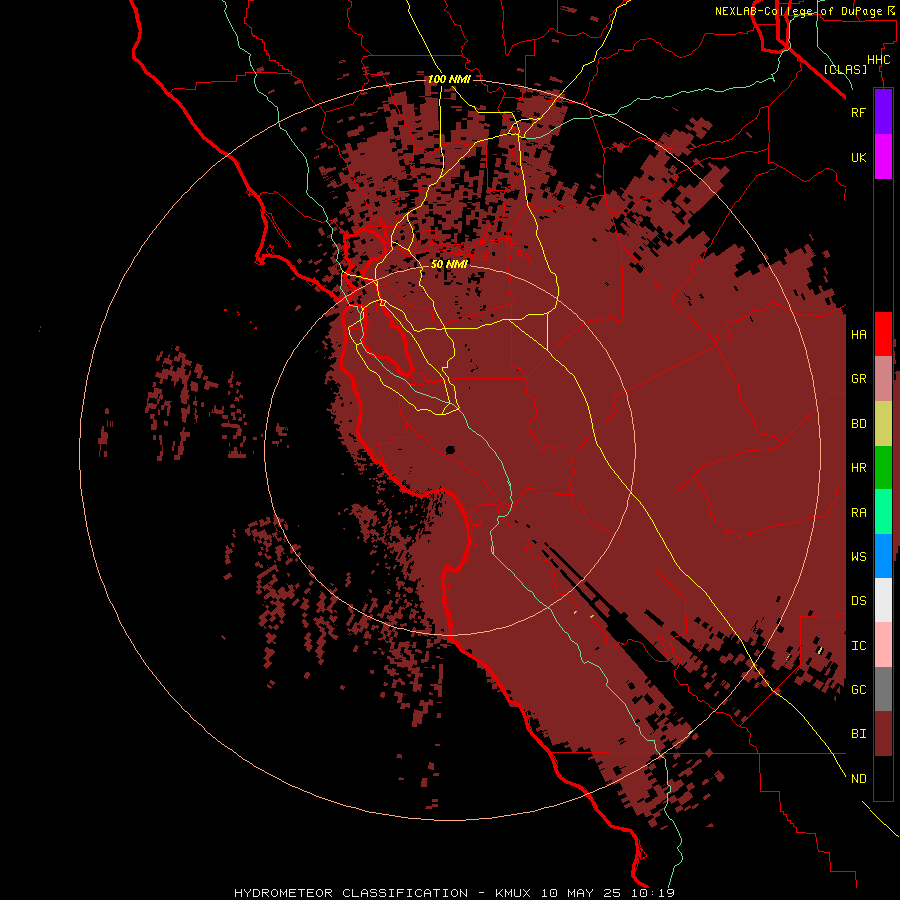This screenshot has height=900, width=900.
Task: Click the GR legend label
Action: [x=859, y=379]
